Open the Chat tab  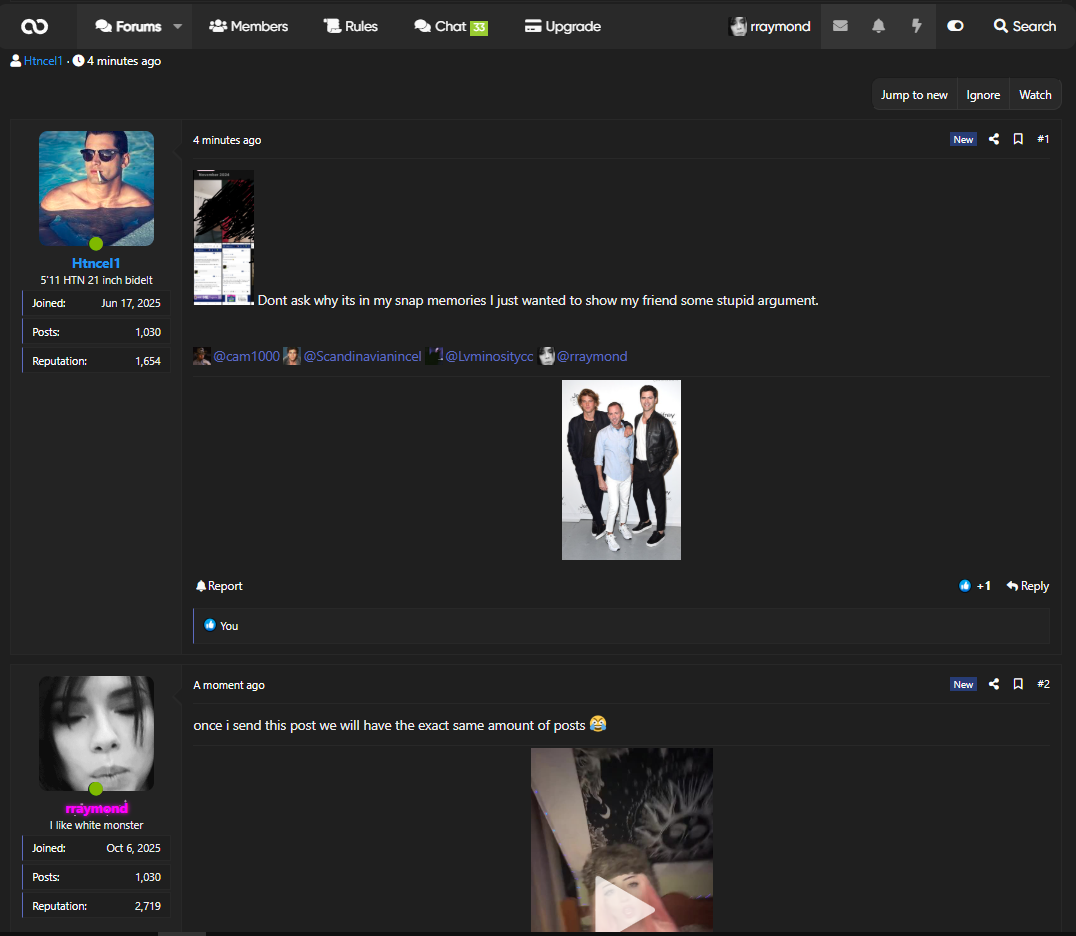[x=450, y=26]
